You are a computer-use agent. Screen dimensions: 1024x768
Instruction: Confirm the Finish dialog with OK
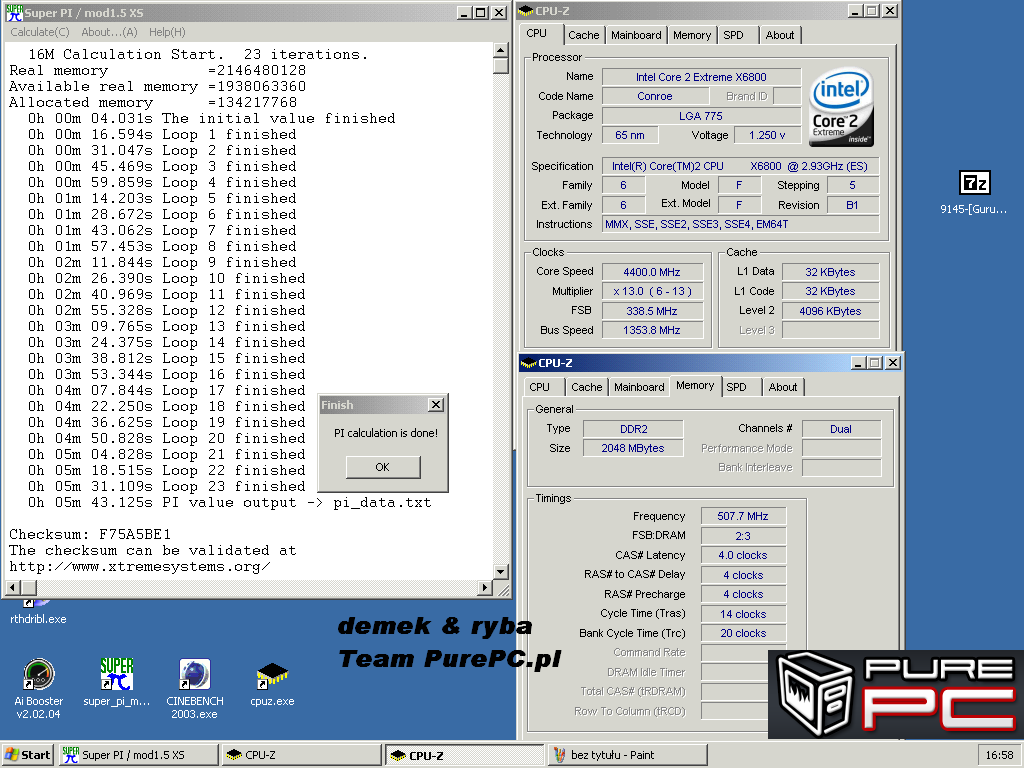click(x=383, y=467)
